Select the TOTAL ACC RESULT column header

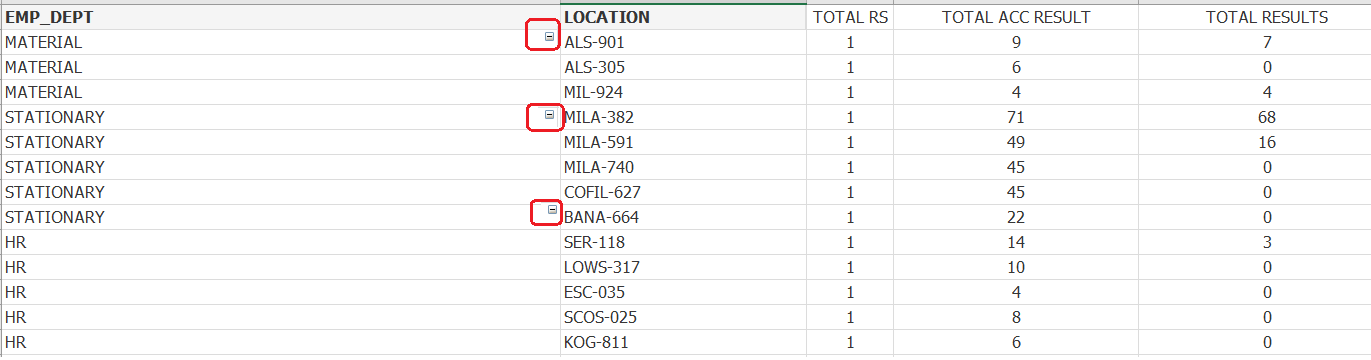(1016, 17)
